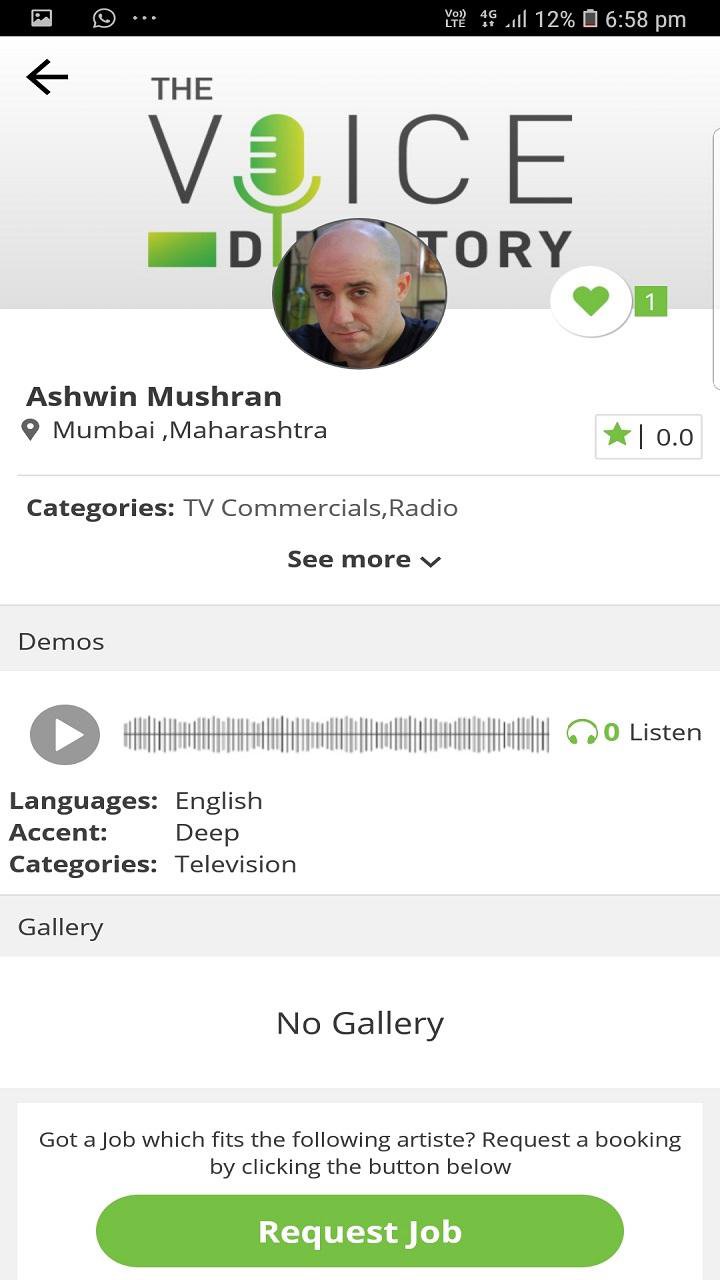Expand the See more chevron
Viewport: 720px width, 1280px height.
pos(431,561)
